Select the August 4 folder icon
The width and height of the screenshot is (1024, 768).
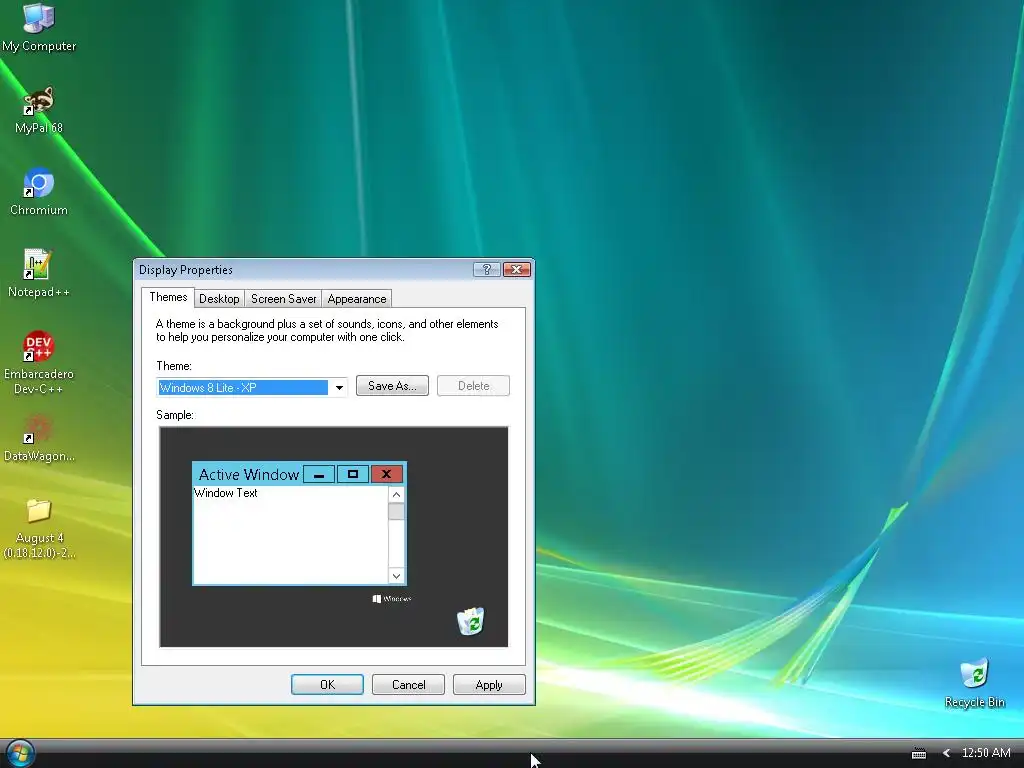pos(39,528)
